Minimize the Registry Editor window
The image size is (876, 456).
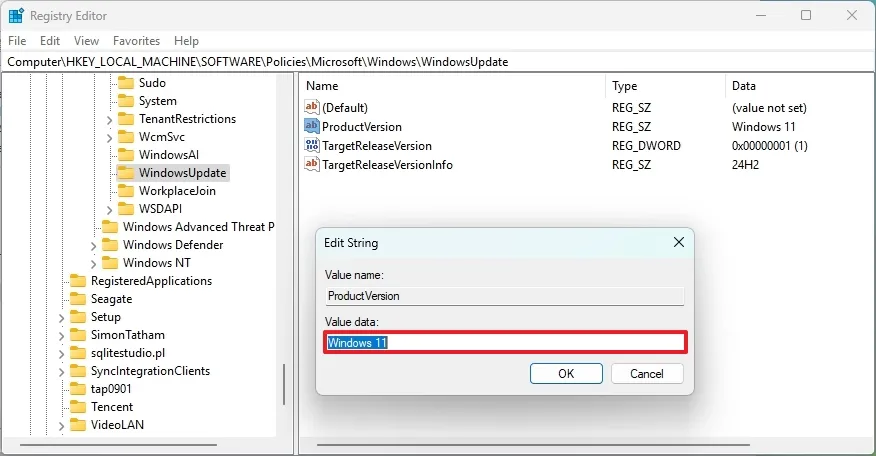(761, 15)
